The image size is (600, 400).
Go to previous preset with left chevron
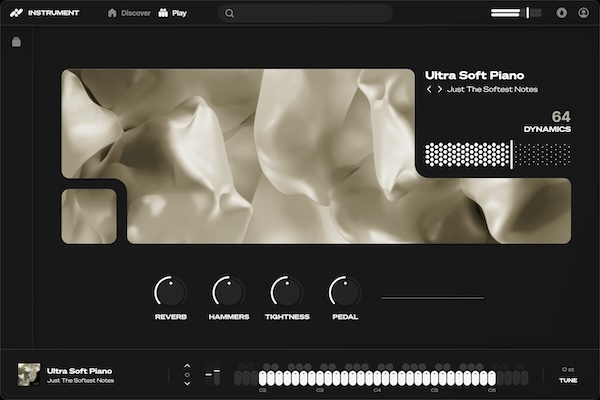click(x=429, y=90)
